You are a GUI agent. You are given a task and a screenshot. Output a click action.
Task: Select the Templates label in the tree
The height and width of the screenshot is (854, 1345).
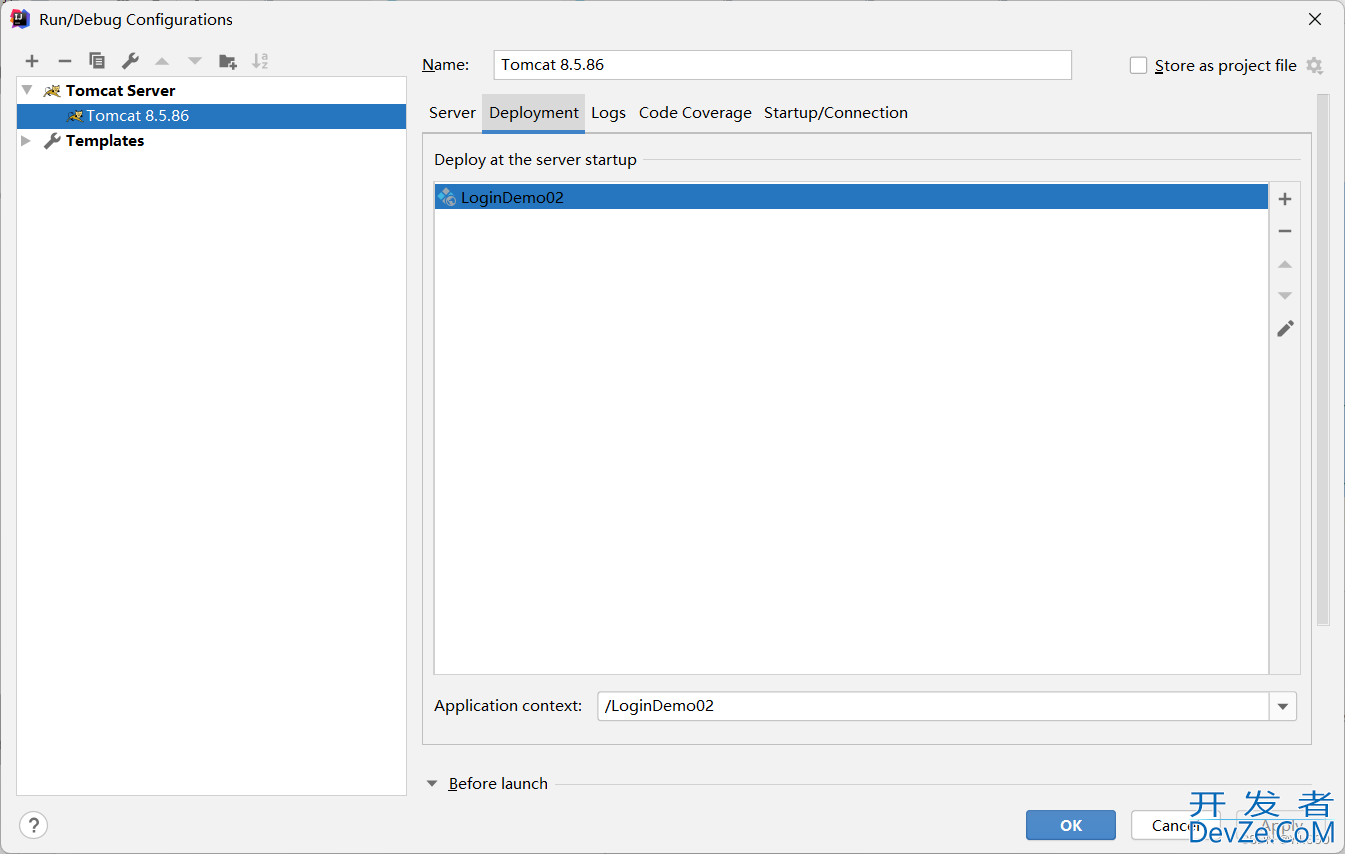(105, 141)
